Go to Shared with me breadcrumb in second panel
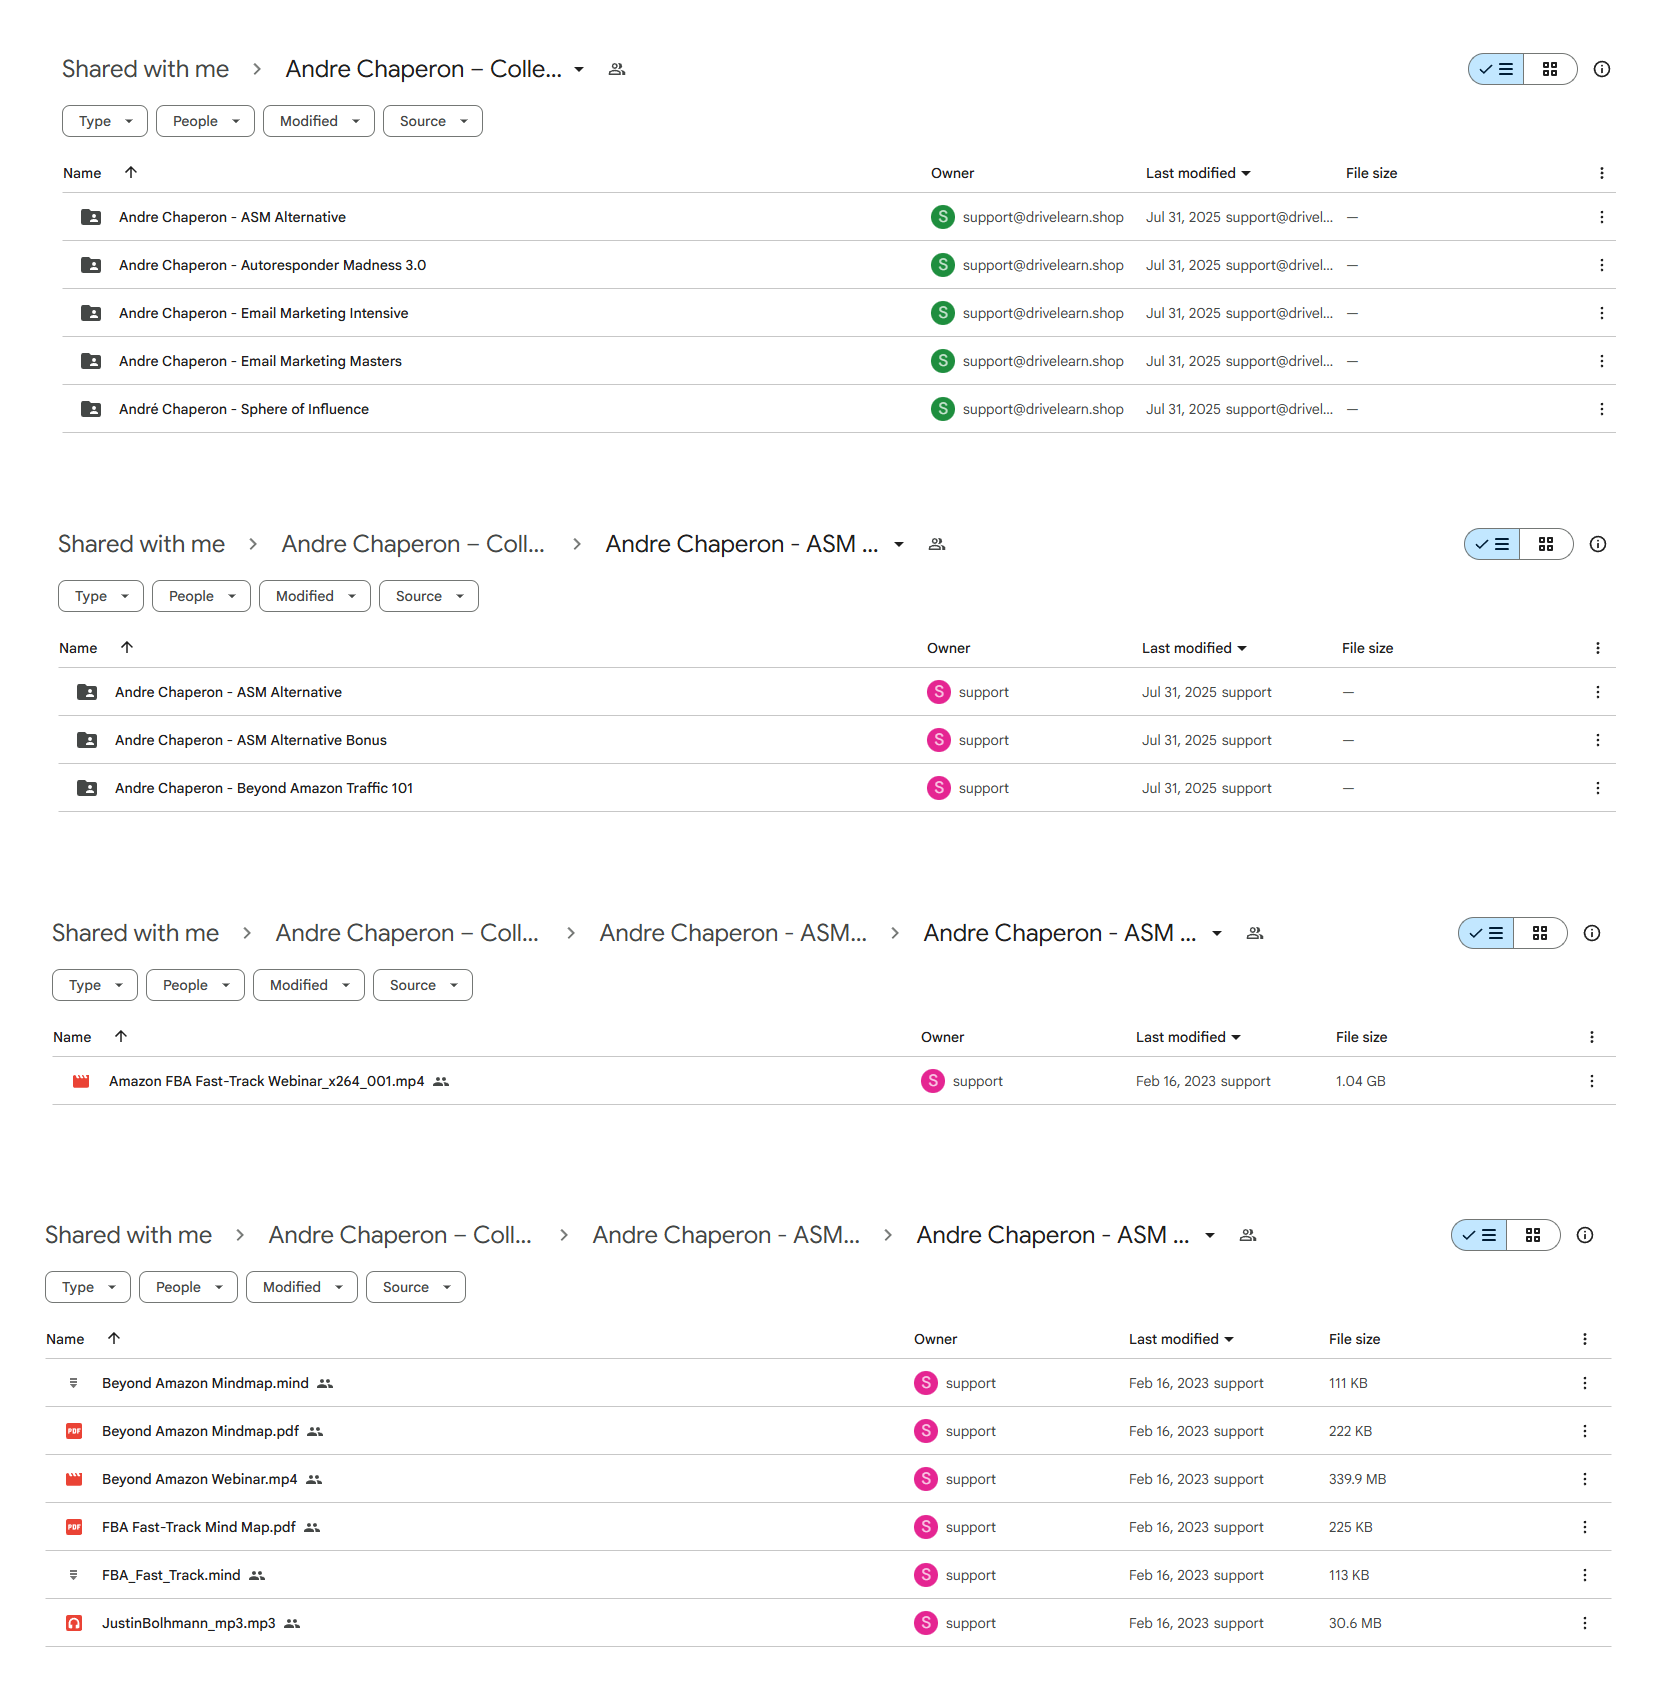The width and height of the screenshot is (1672, 1696). click(x=141, y=544)
